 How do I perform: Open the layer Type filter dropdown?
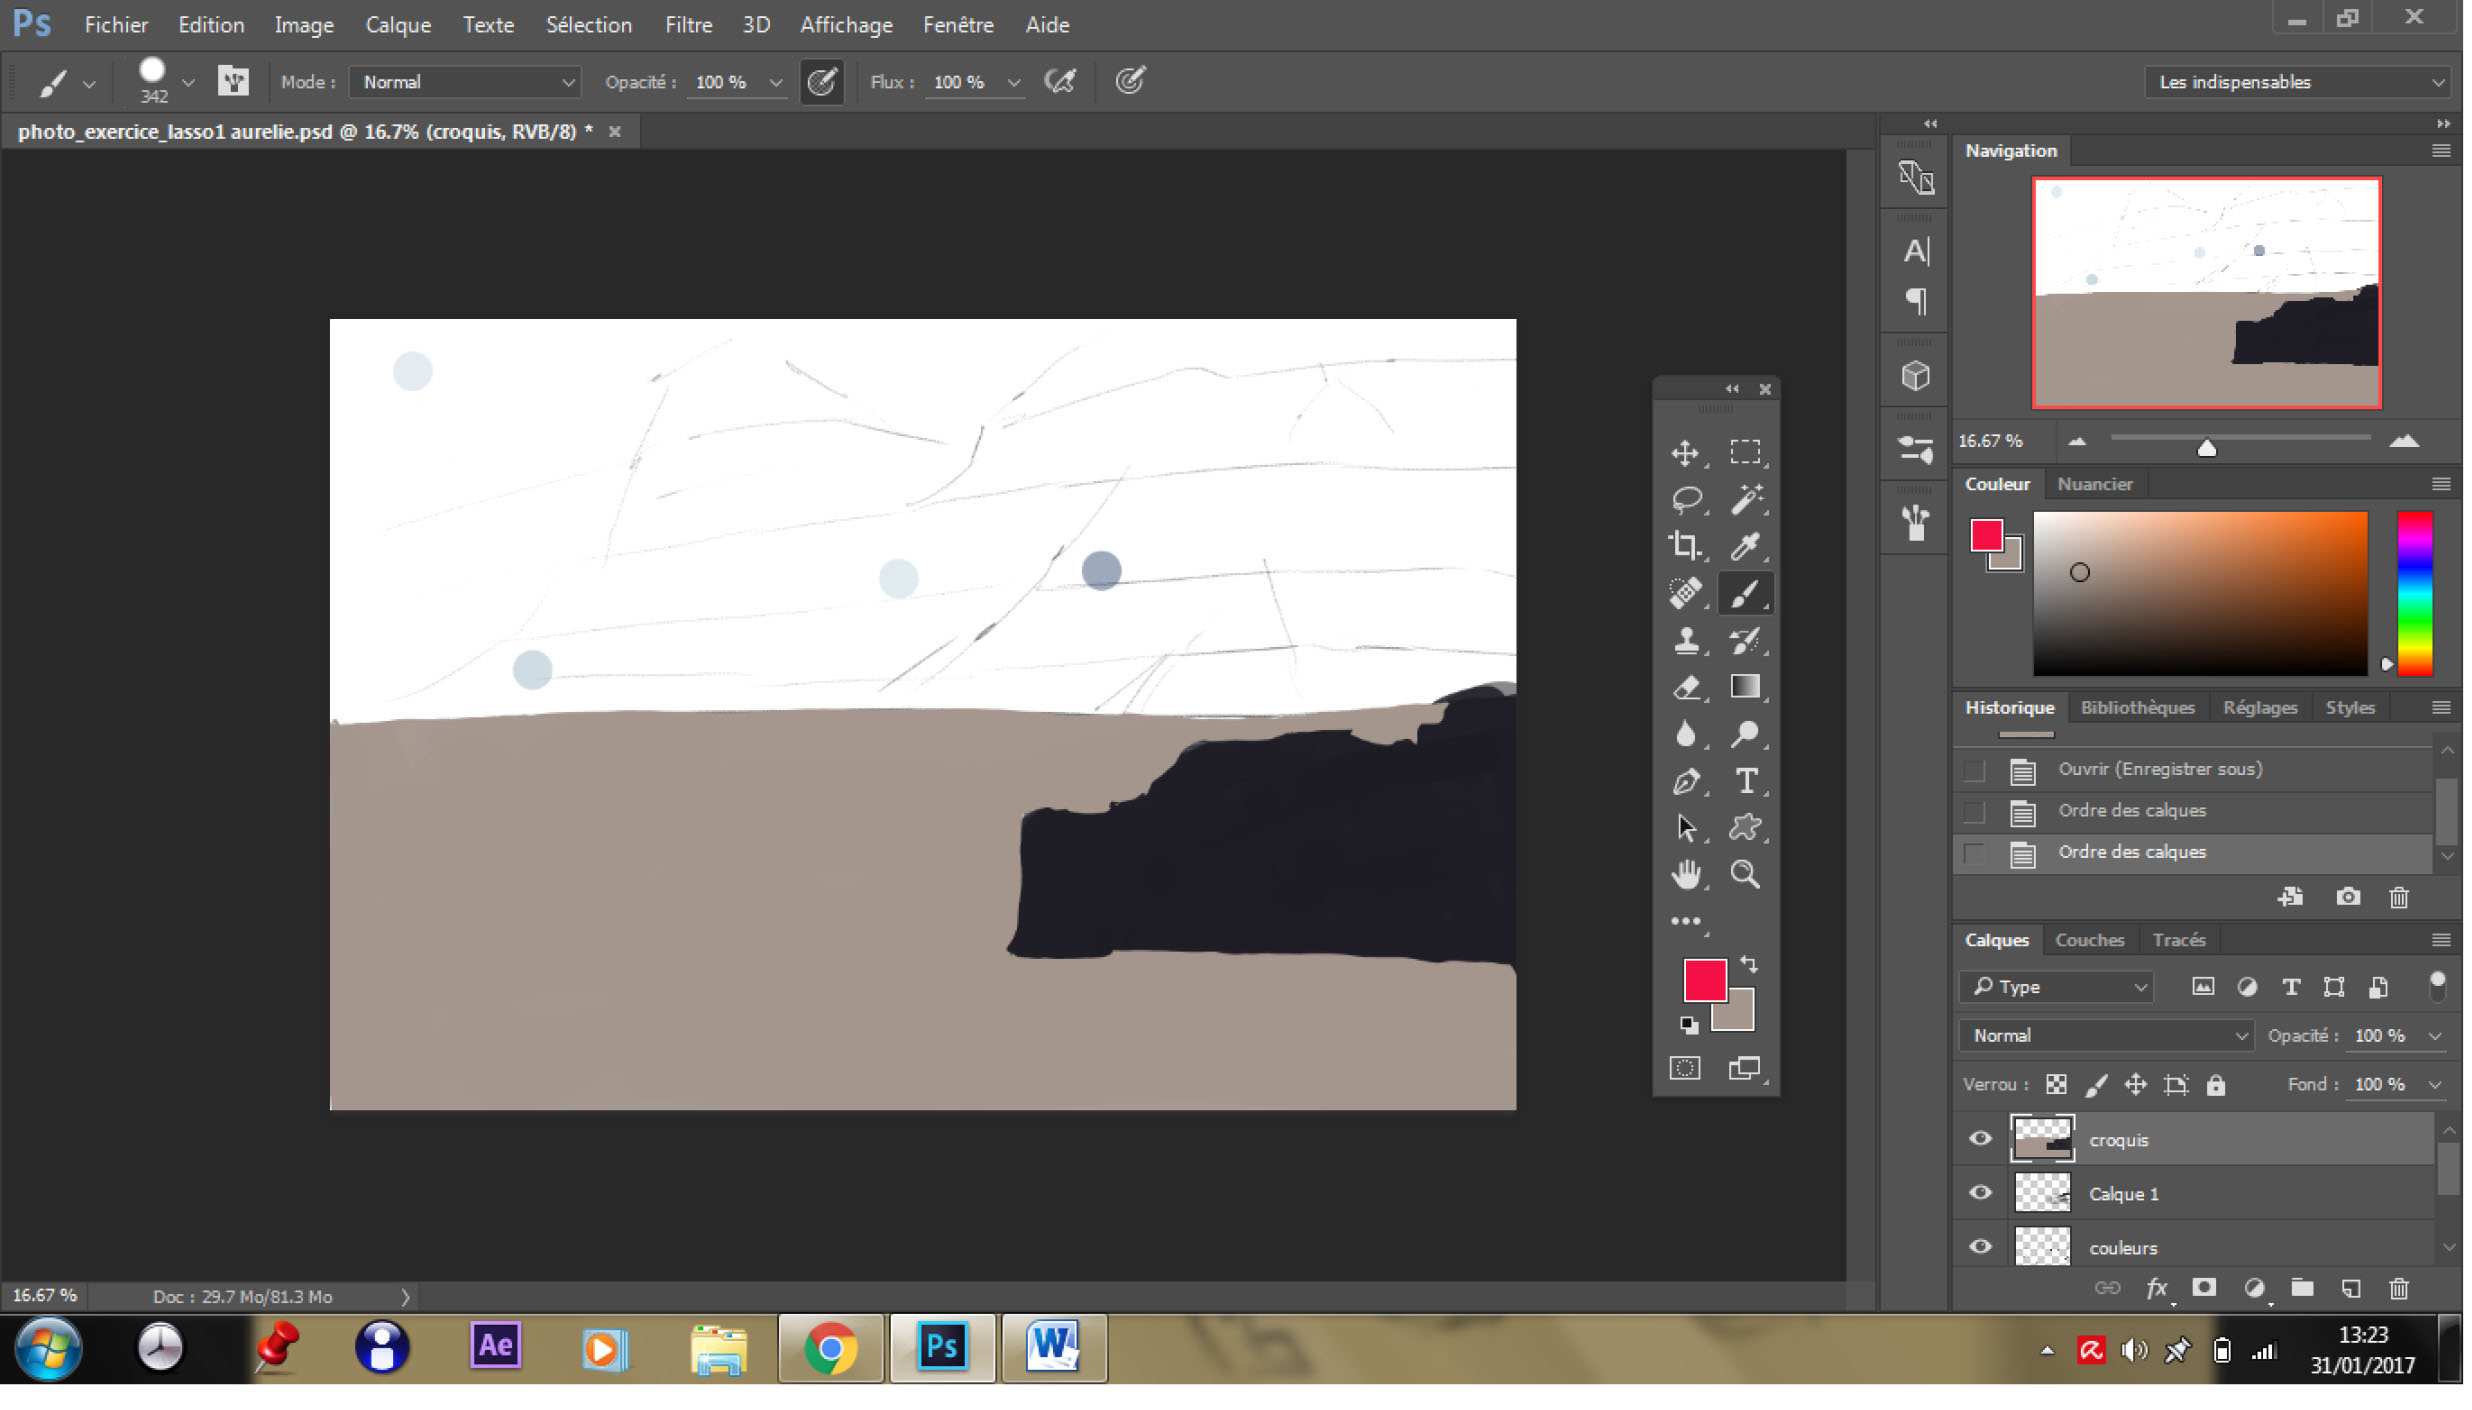tap(2057, 987)
